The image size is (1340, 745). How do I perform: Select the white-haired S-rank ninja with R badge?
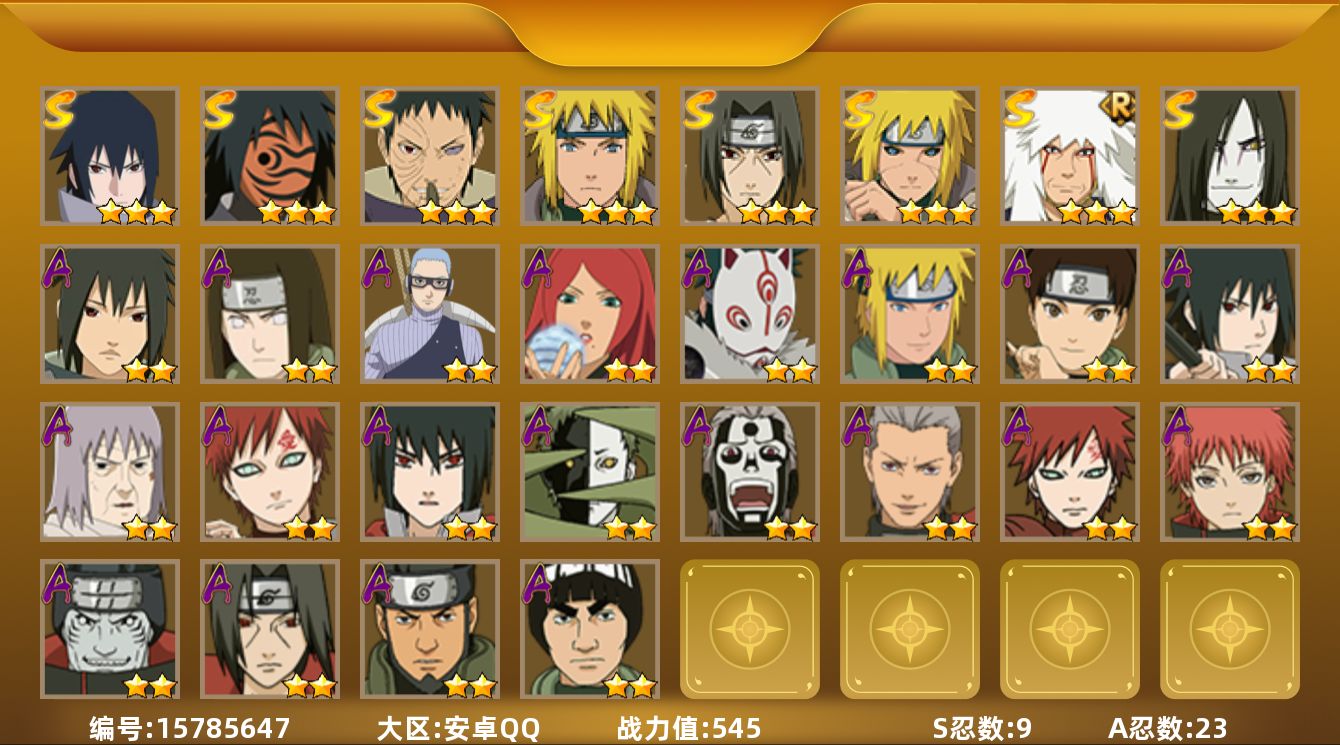coord(1070,156)
